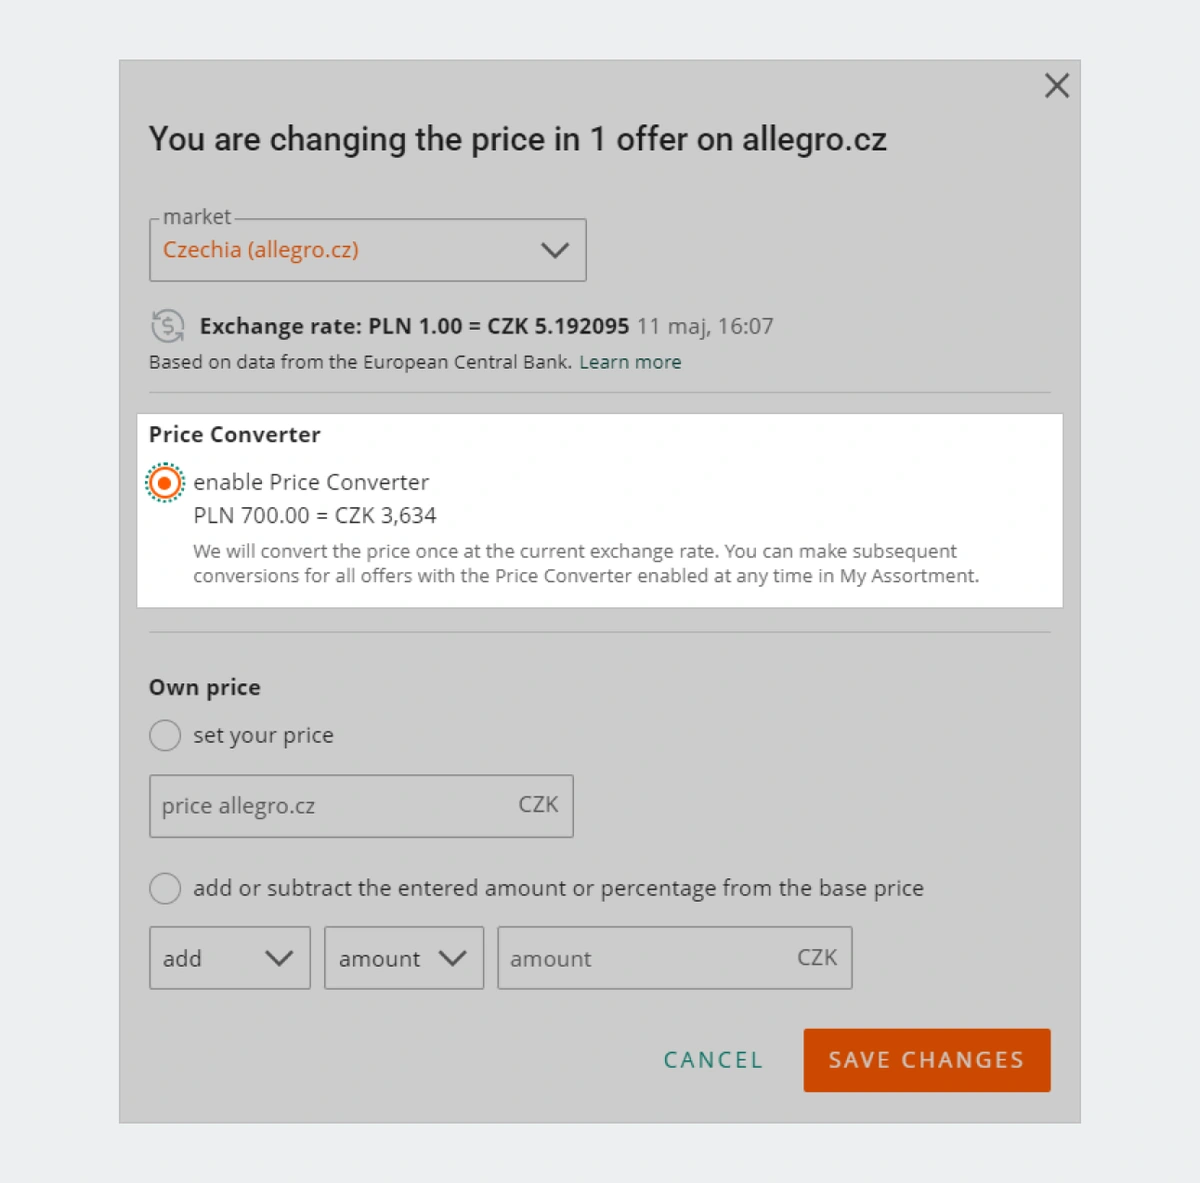Select add or subtract amount radio option
The width and height of the screenshot is (1200, 1183).
[165, 888]
